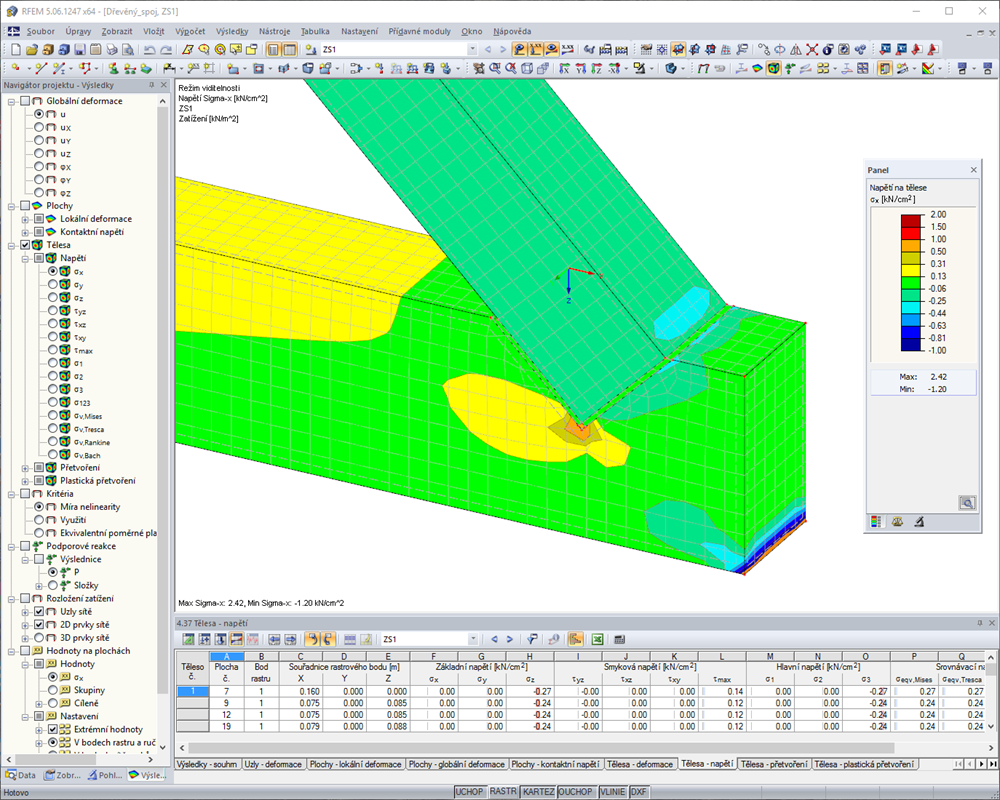This screenshot has height=800, width=1000.
Task: Click the Save floppy disk icon
Action: [80, 49]
